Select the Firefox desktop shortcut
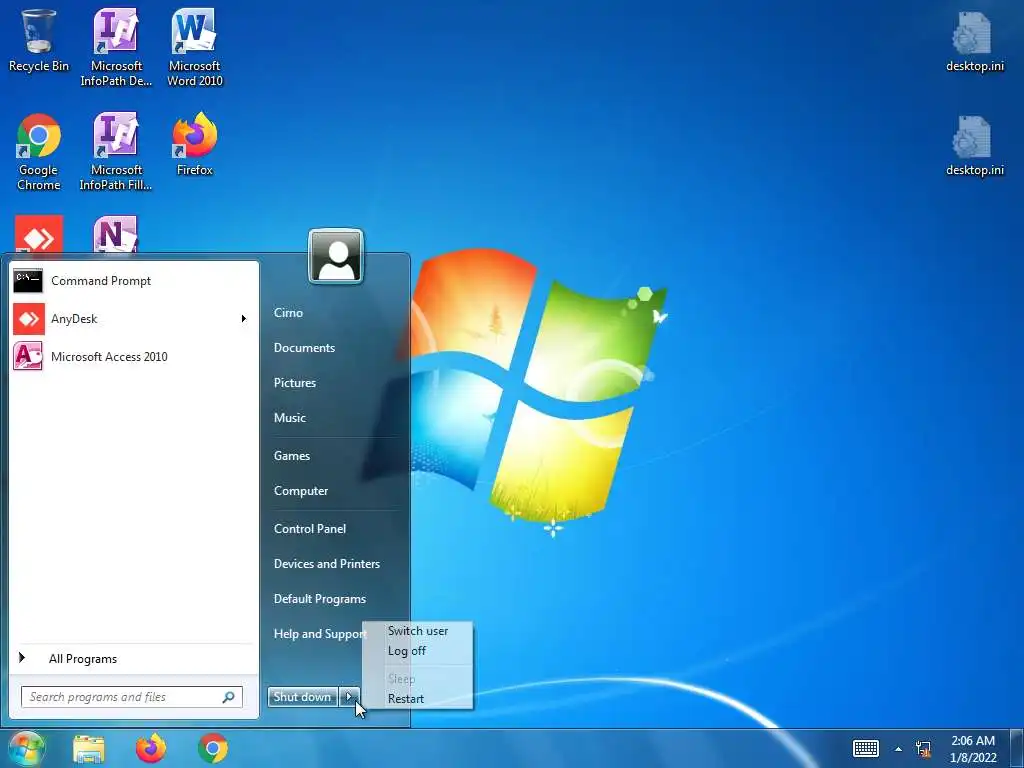Viewport: 1024px width, 768px height. tap(194, 144)
